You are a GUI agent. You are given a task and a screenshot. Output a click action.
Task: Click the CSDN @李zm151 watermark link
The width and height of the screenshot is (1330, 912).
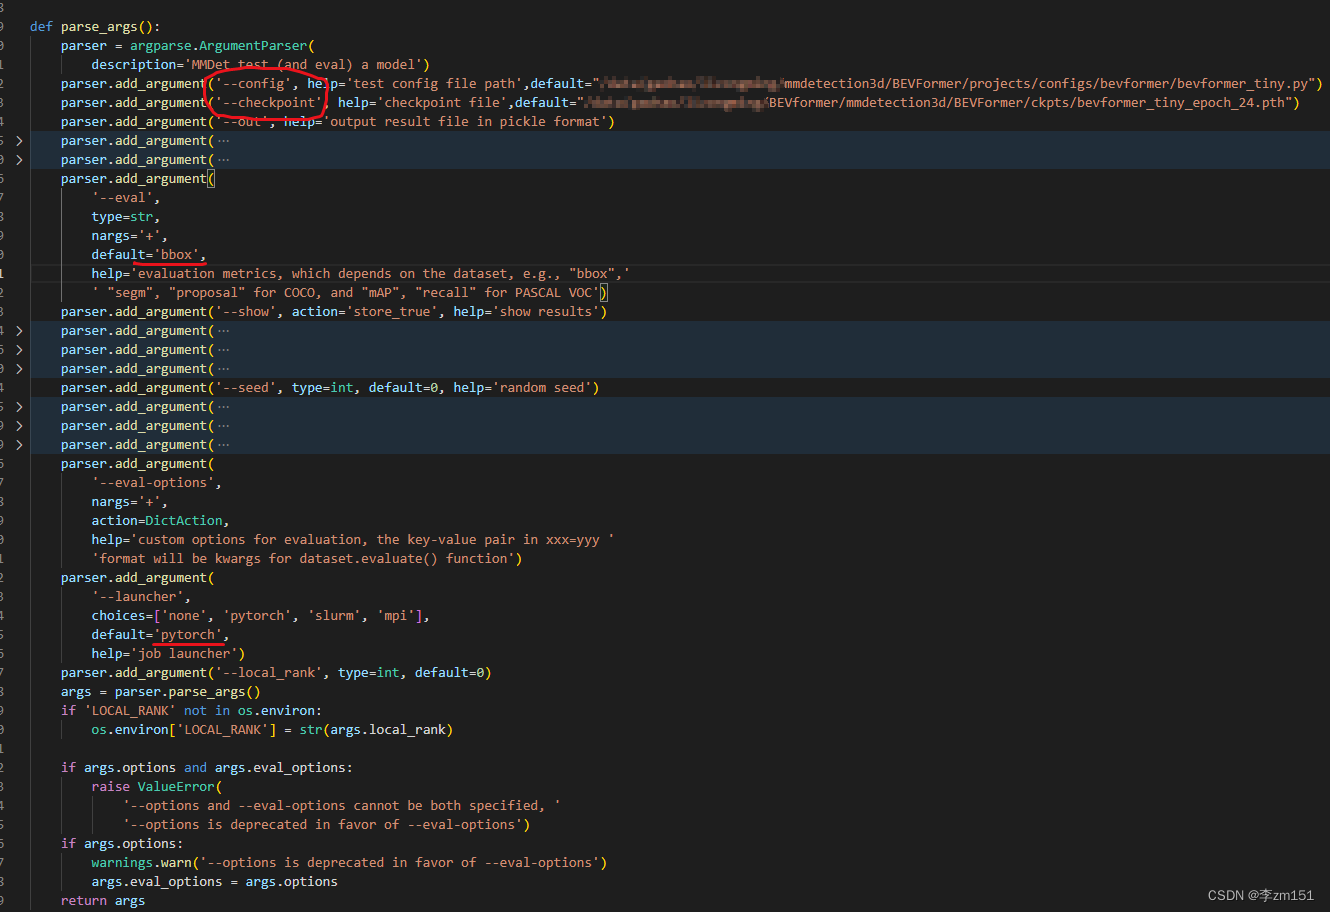pos(1258,895)
